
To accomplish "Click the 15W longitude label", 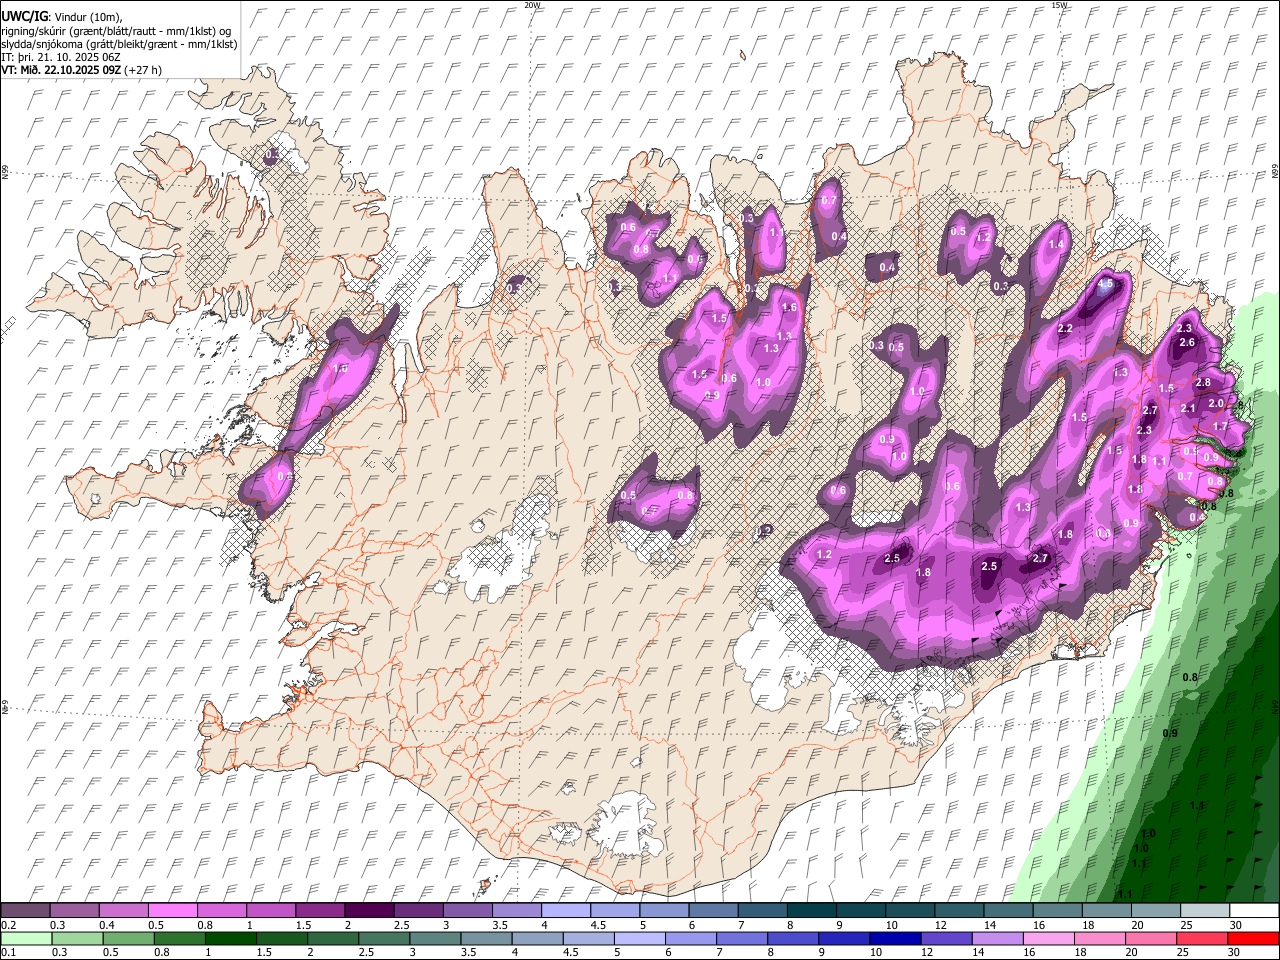I will (x=1059, y=5).
